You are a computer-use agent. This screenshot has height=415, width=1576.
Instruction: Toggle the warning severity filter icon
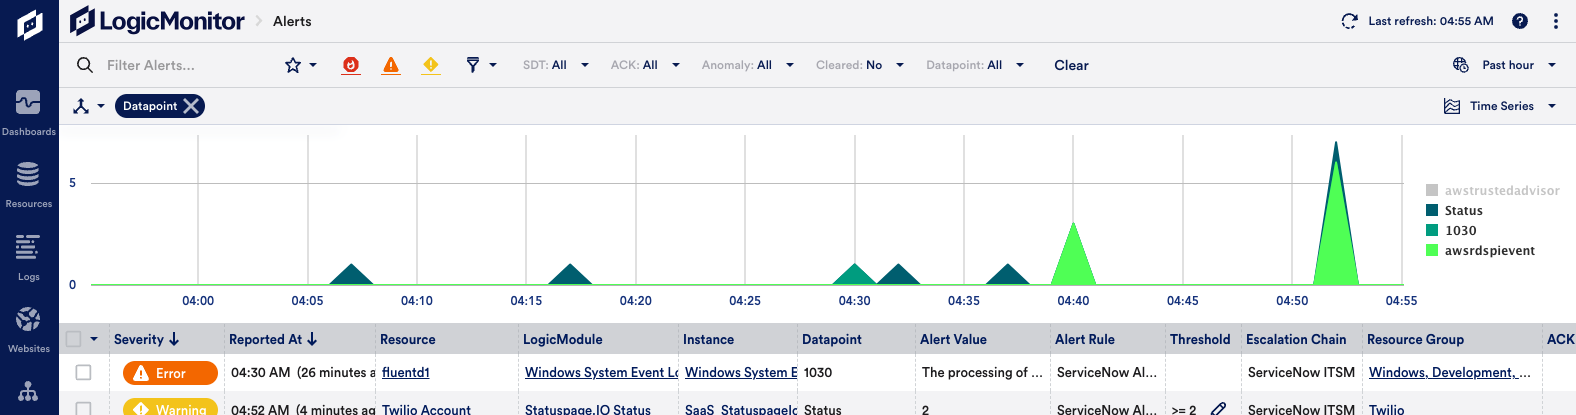[x=431, y=65]
